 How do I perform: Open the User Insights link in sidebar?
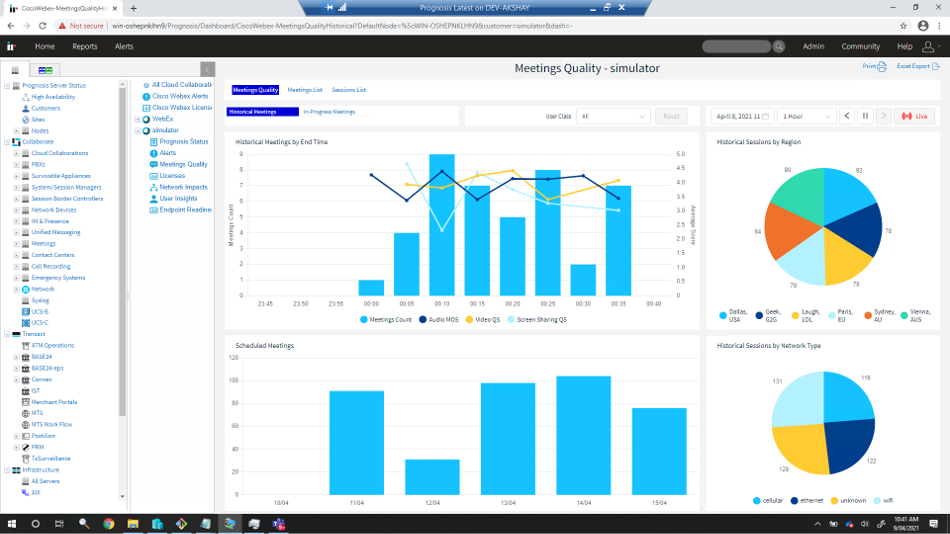[x=180, y=198]
